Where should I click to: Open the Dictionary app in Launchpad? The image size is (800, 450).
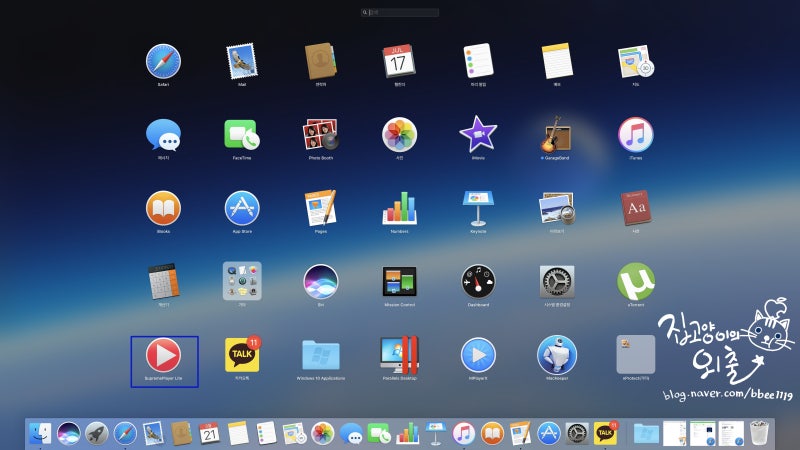tap(636, 208)
